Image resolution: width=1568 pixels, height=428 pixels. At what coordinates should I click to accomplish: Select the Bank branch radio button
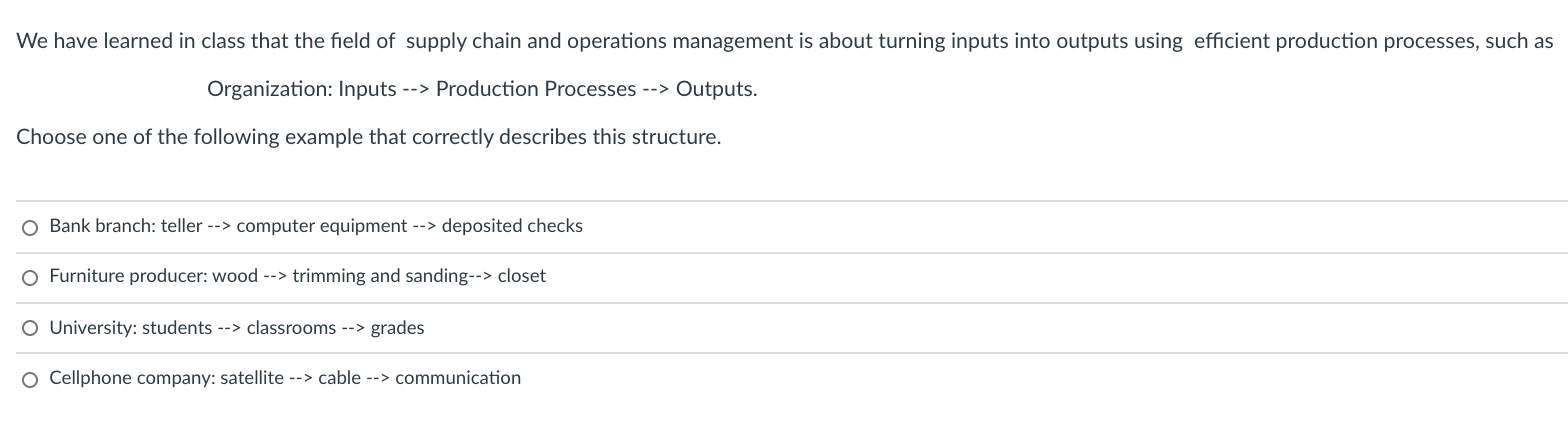(30, 228)
